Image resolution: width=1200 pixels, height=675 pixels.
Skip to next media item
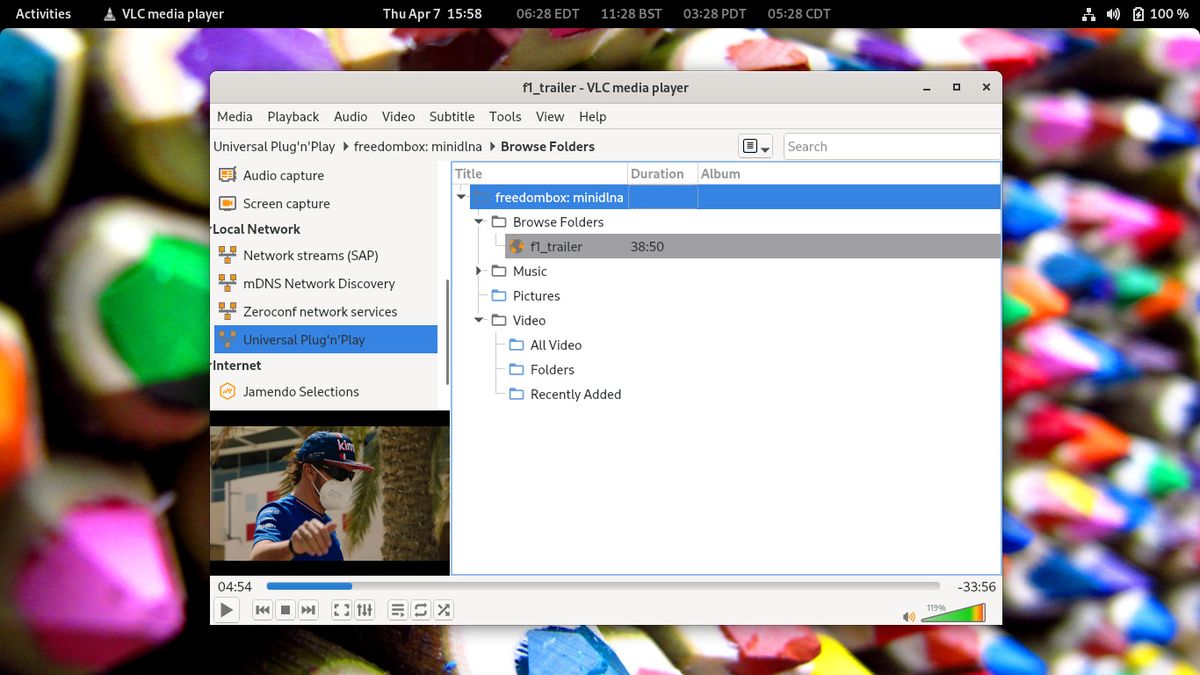click(x=308, y=610)
